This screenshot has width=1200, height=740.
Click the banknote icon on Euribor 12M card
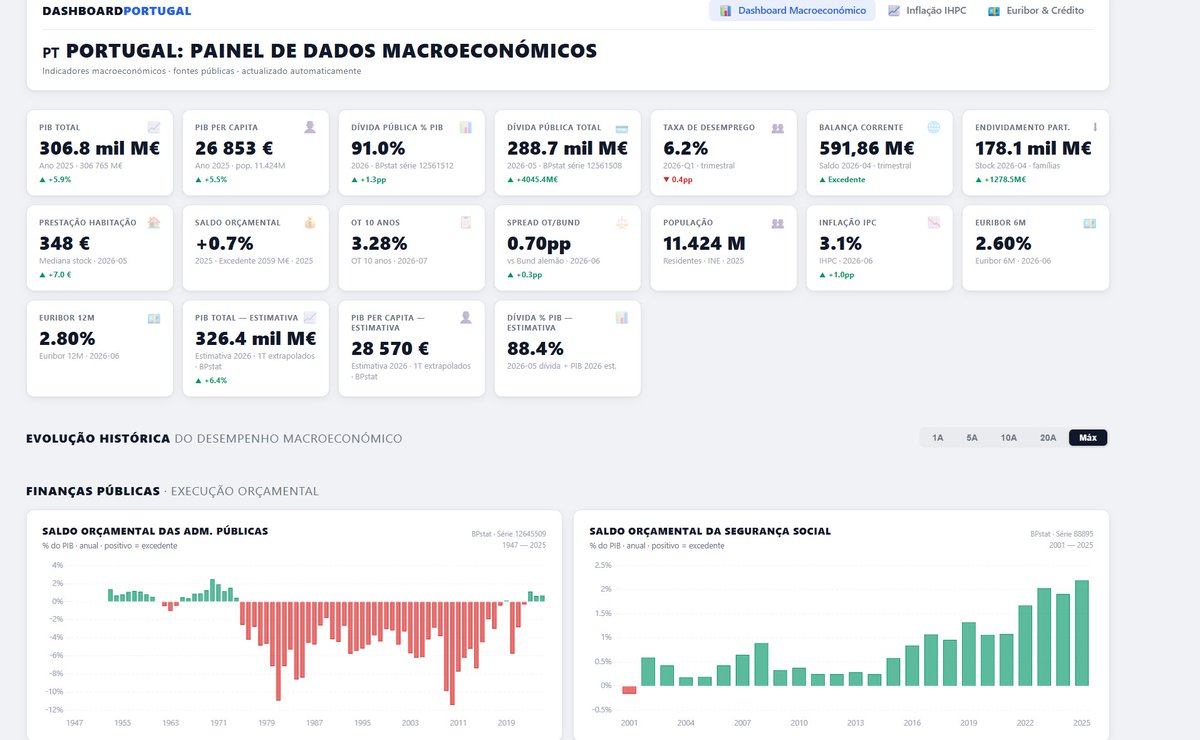(x=153, y=318)
